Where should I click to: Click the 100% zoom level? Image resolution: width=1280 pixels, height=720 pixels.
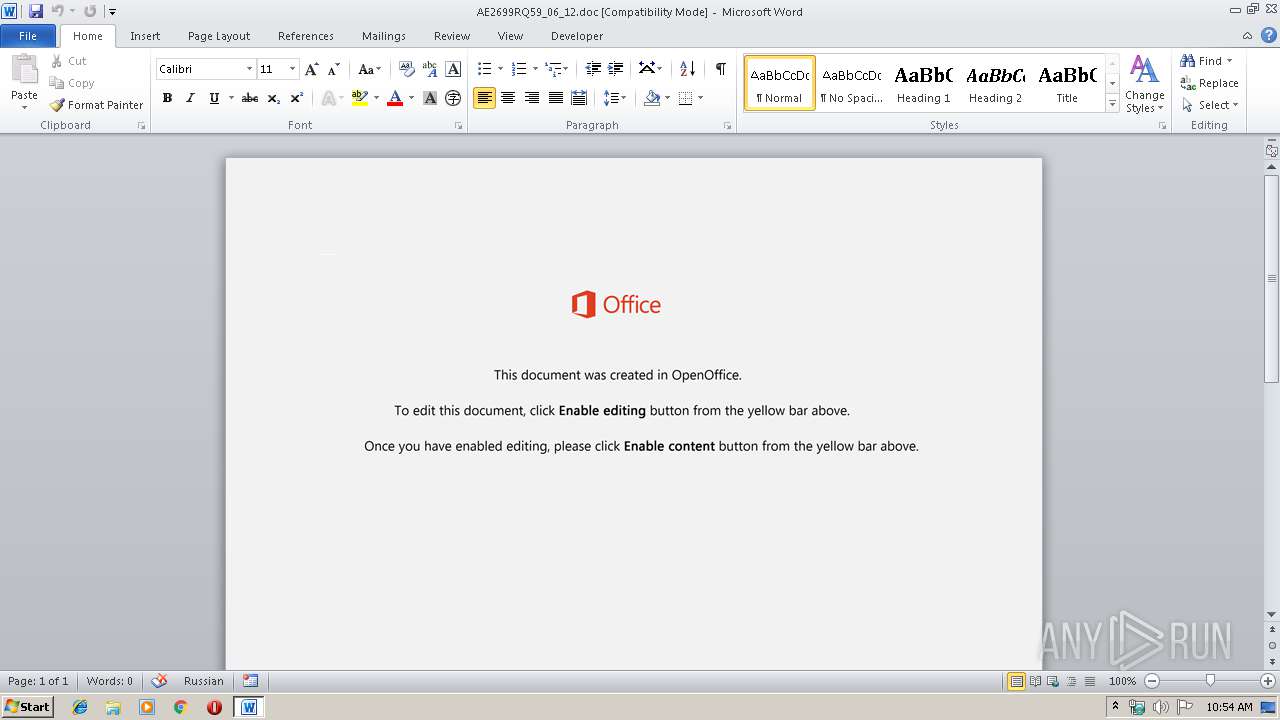pos(1122,681)
